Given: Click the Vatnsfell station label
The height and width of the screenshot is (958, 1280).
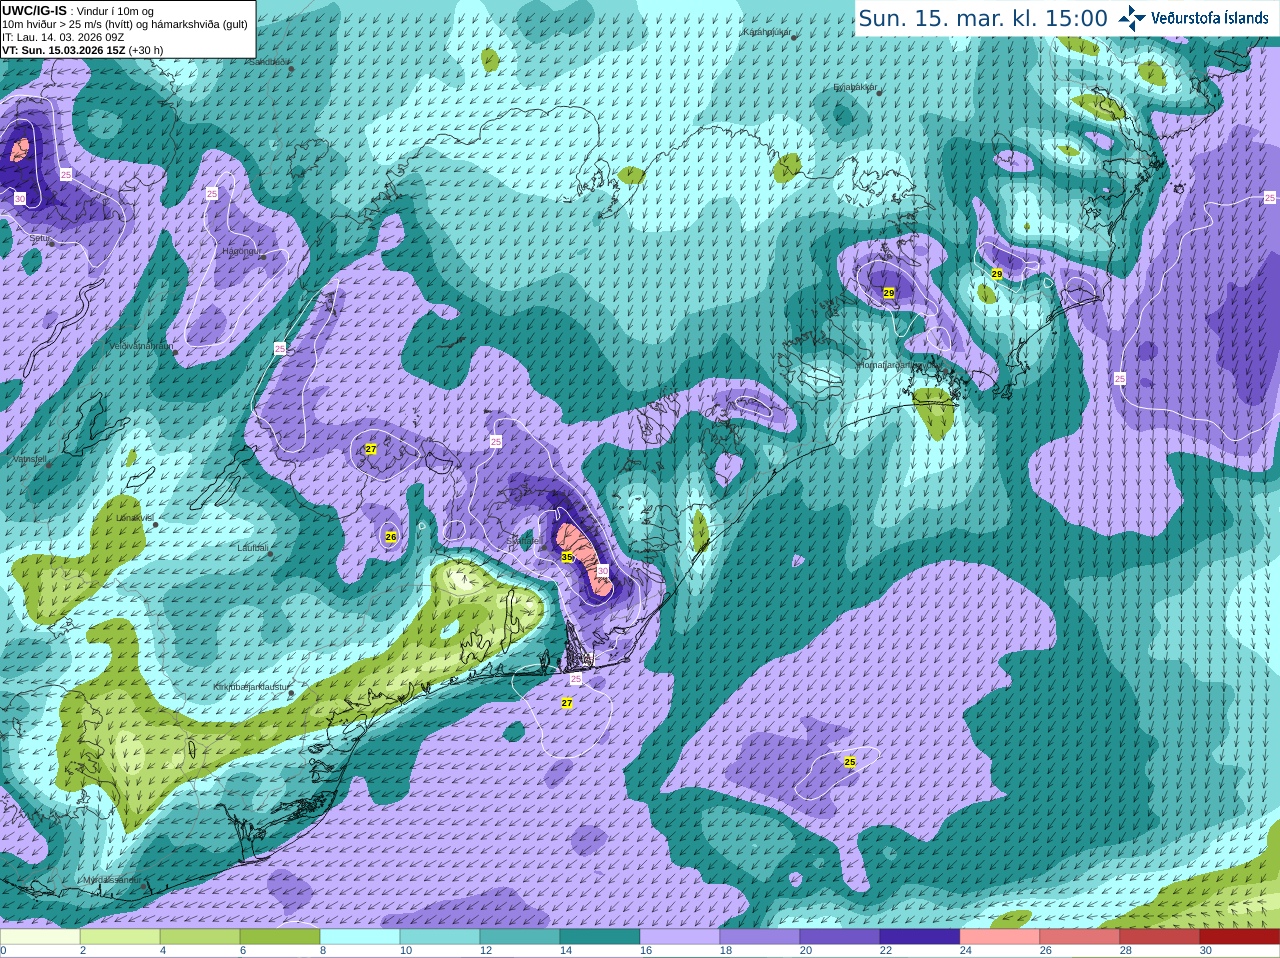Looking at the screenshot, I should coord(30,458).
